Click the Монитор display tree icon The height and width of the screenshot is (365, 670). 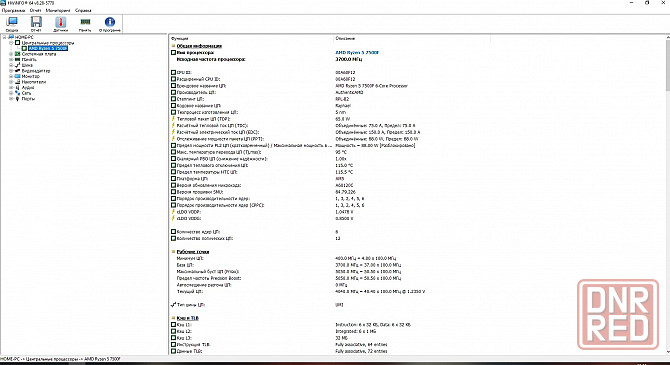(18, 76)
